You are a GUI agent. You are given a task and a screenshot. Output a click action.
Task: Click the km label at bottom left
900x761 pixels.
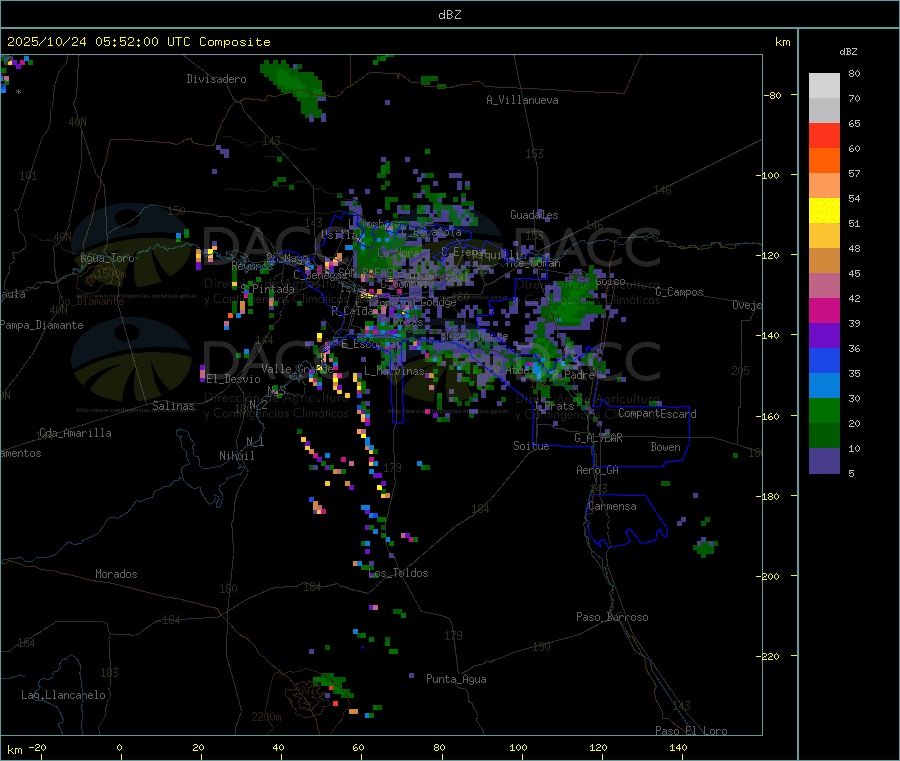point(15,750)
